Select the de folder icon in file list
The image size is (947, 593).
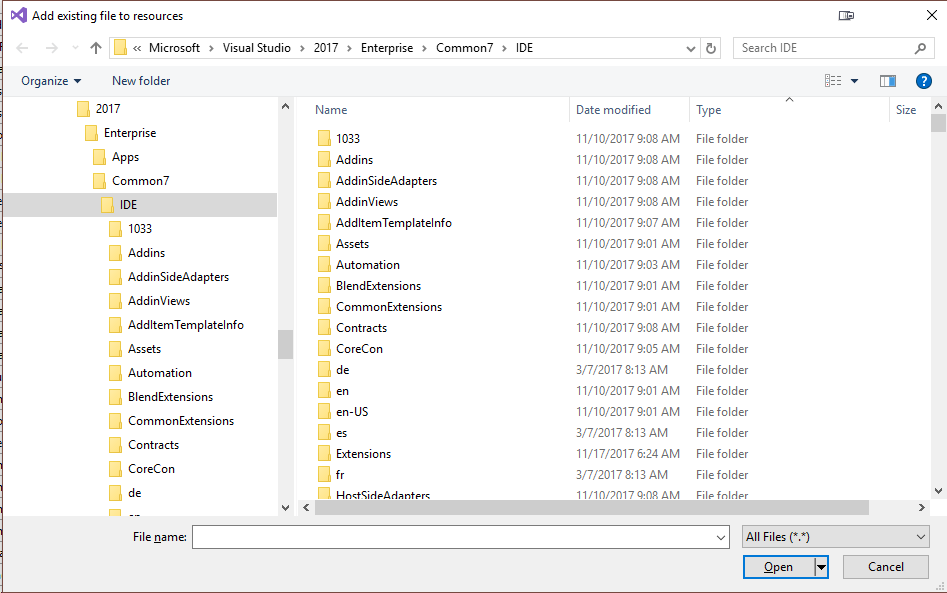[x=324, y=370]
